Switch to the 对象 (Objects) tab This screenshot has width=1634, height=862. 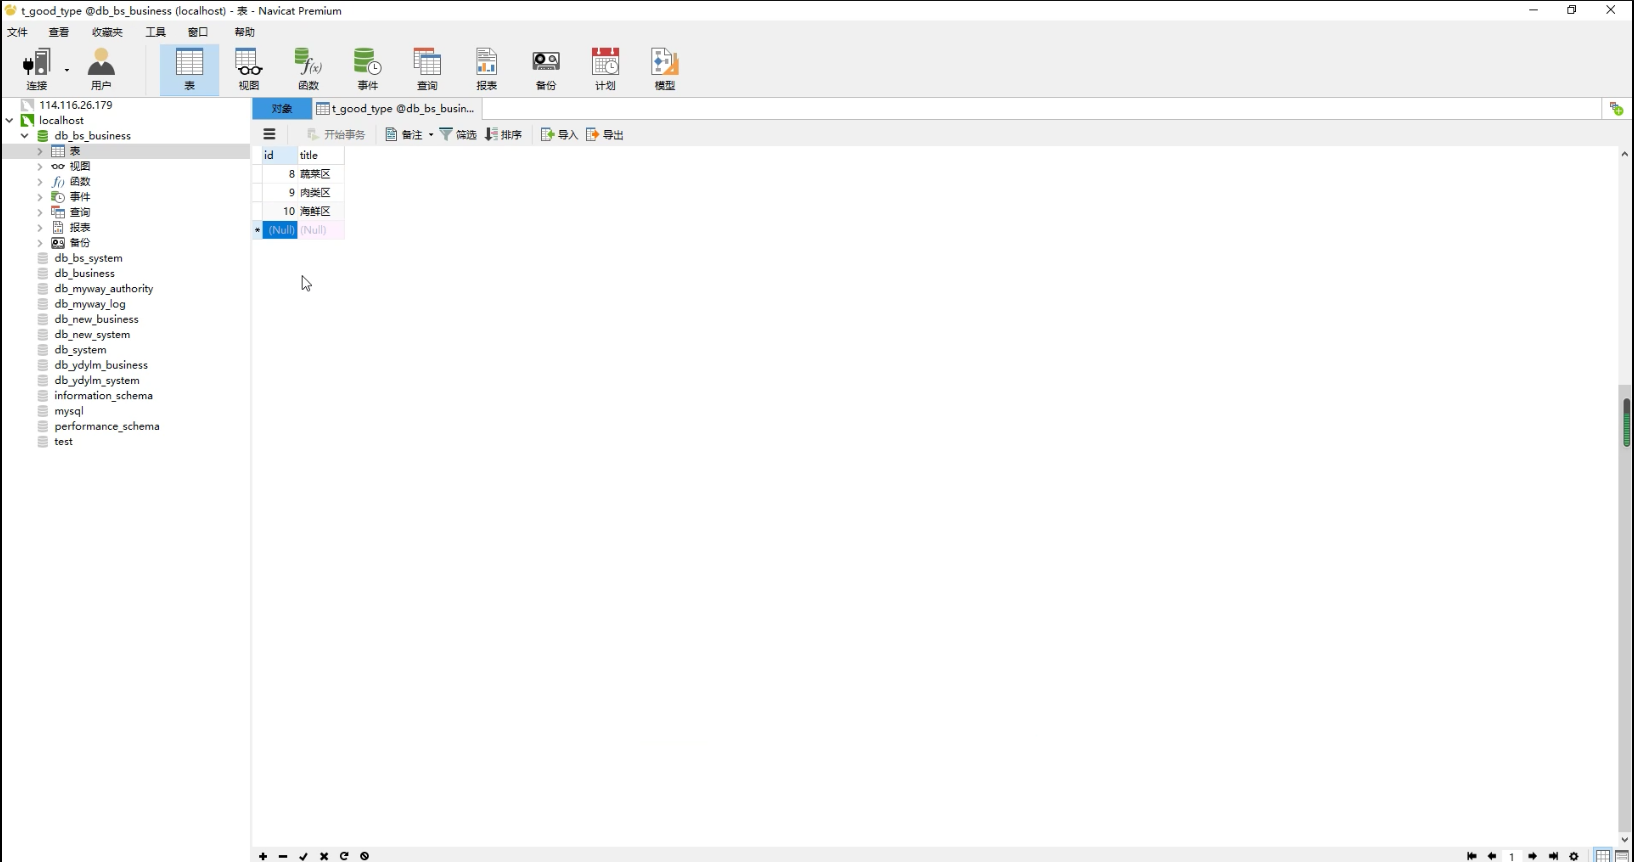point(282,108)
